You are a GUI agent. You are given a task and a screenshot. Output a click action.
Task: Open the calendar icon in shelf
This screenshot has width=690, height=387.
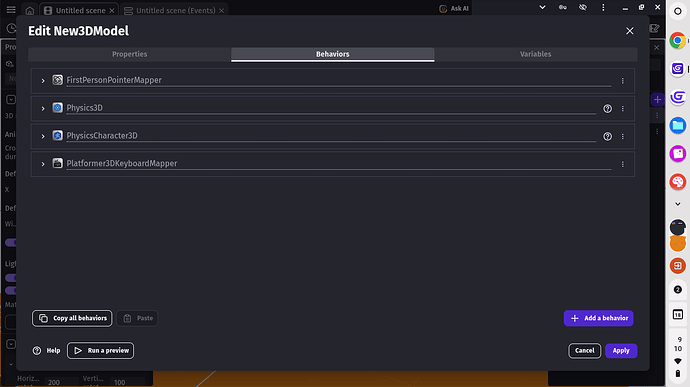(x=678, y=314)
